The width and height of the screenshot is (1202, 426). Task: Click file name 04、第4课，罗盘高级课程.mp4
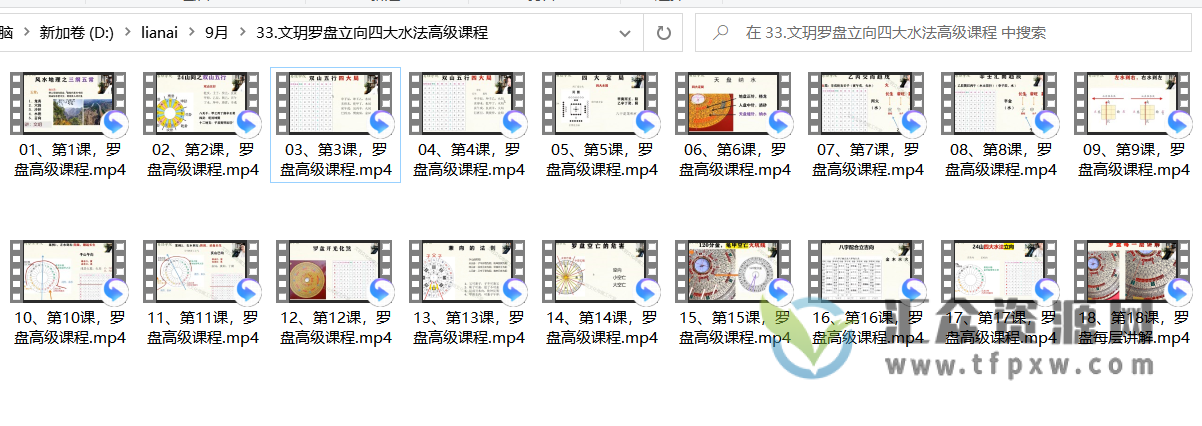tap(469, 160)
